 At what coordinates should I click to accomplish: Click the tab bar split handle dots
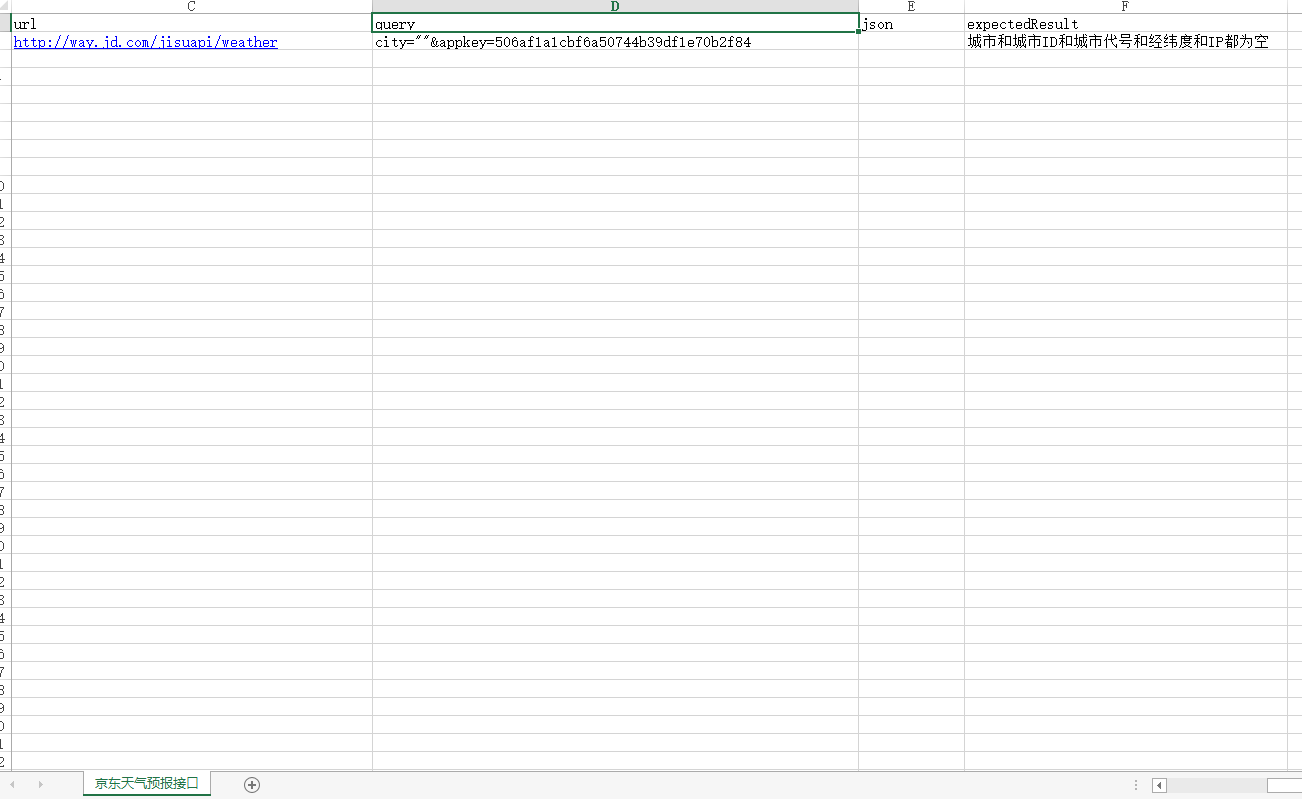coord(1136,785)
